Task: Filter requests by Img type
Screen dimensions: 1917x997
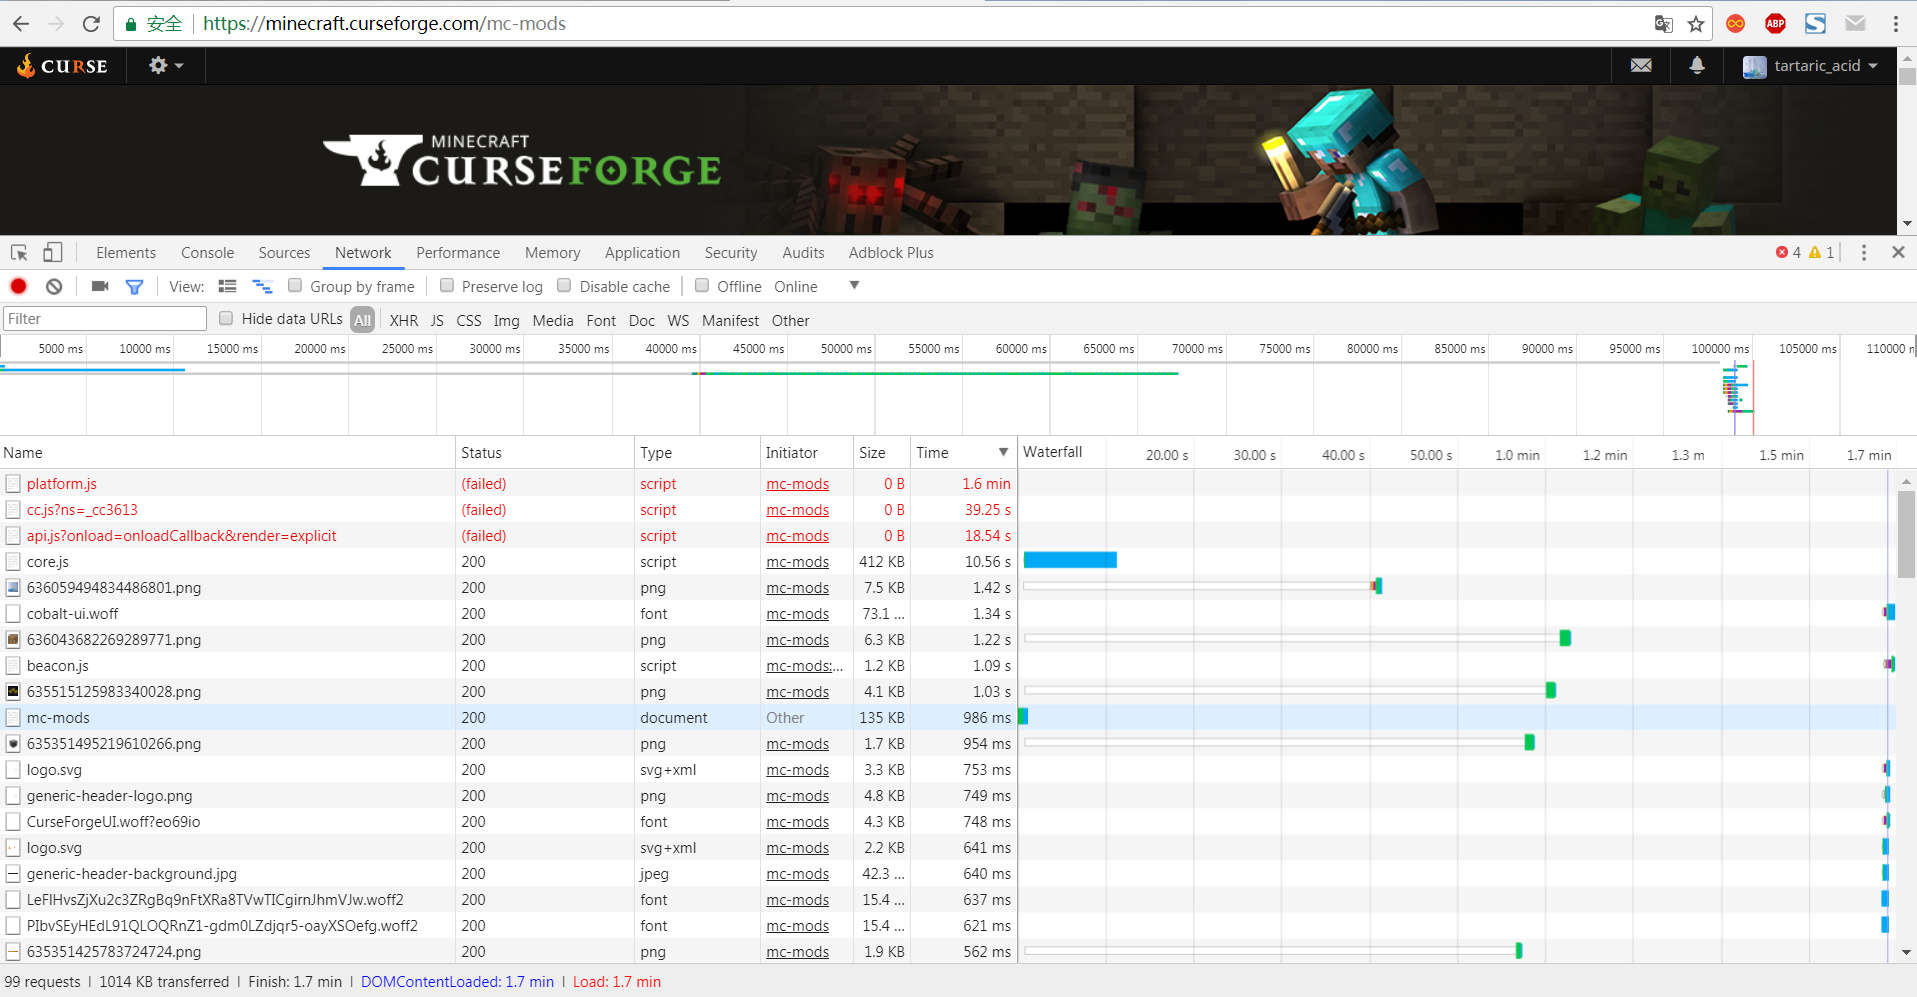Action: pos(507,320)
